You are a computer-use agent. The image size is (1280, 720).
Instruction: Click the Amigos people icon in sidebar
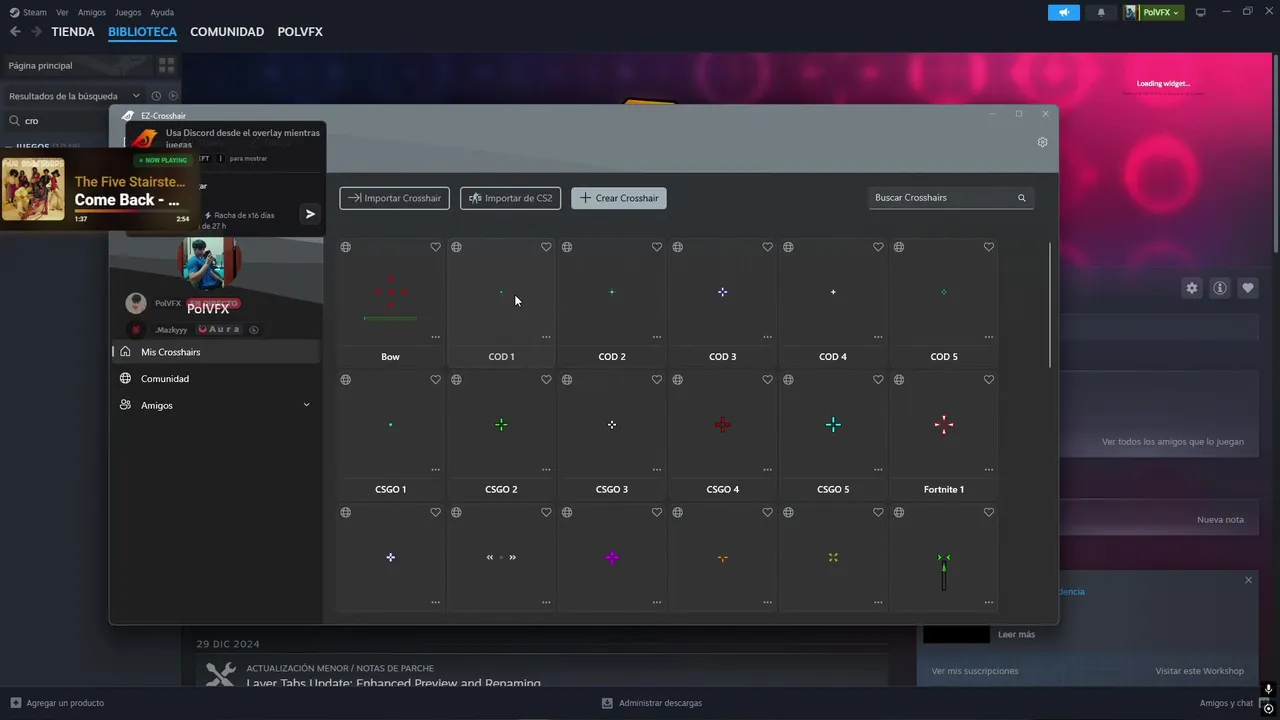pyautogui.click(x=125, y=405)
